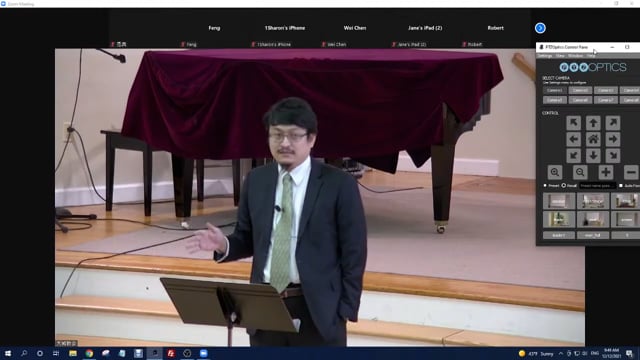Pan camera right with the right arrow
The height and width of the screenshot is (360, 640).
coord(613,139)
